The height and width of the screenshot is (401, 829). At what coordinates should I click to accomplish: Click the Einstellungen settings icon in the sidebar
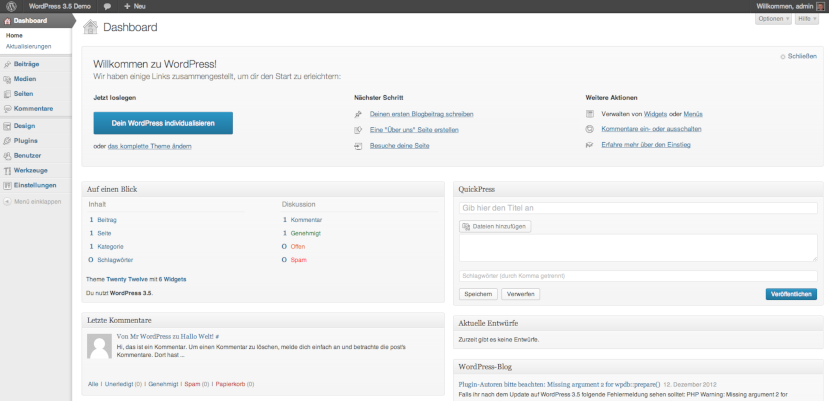tap(7, 185)
